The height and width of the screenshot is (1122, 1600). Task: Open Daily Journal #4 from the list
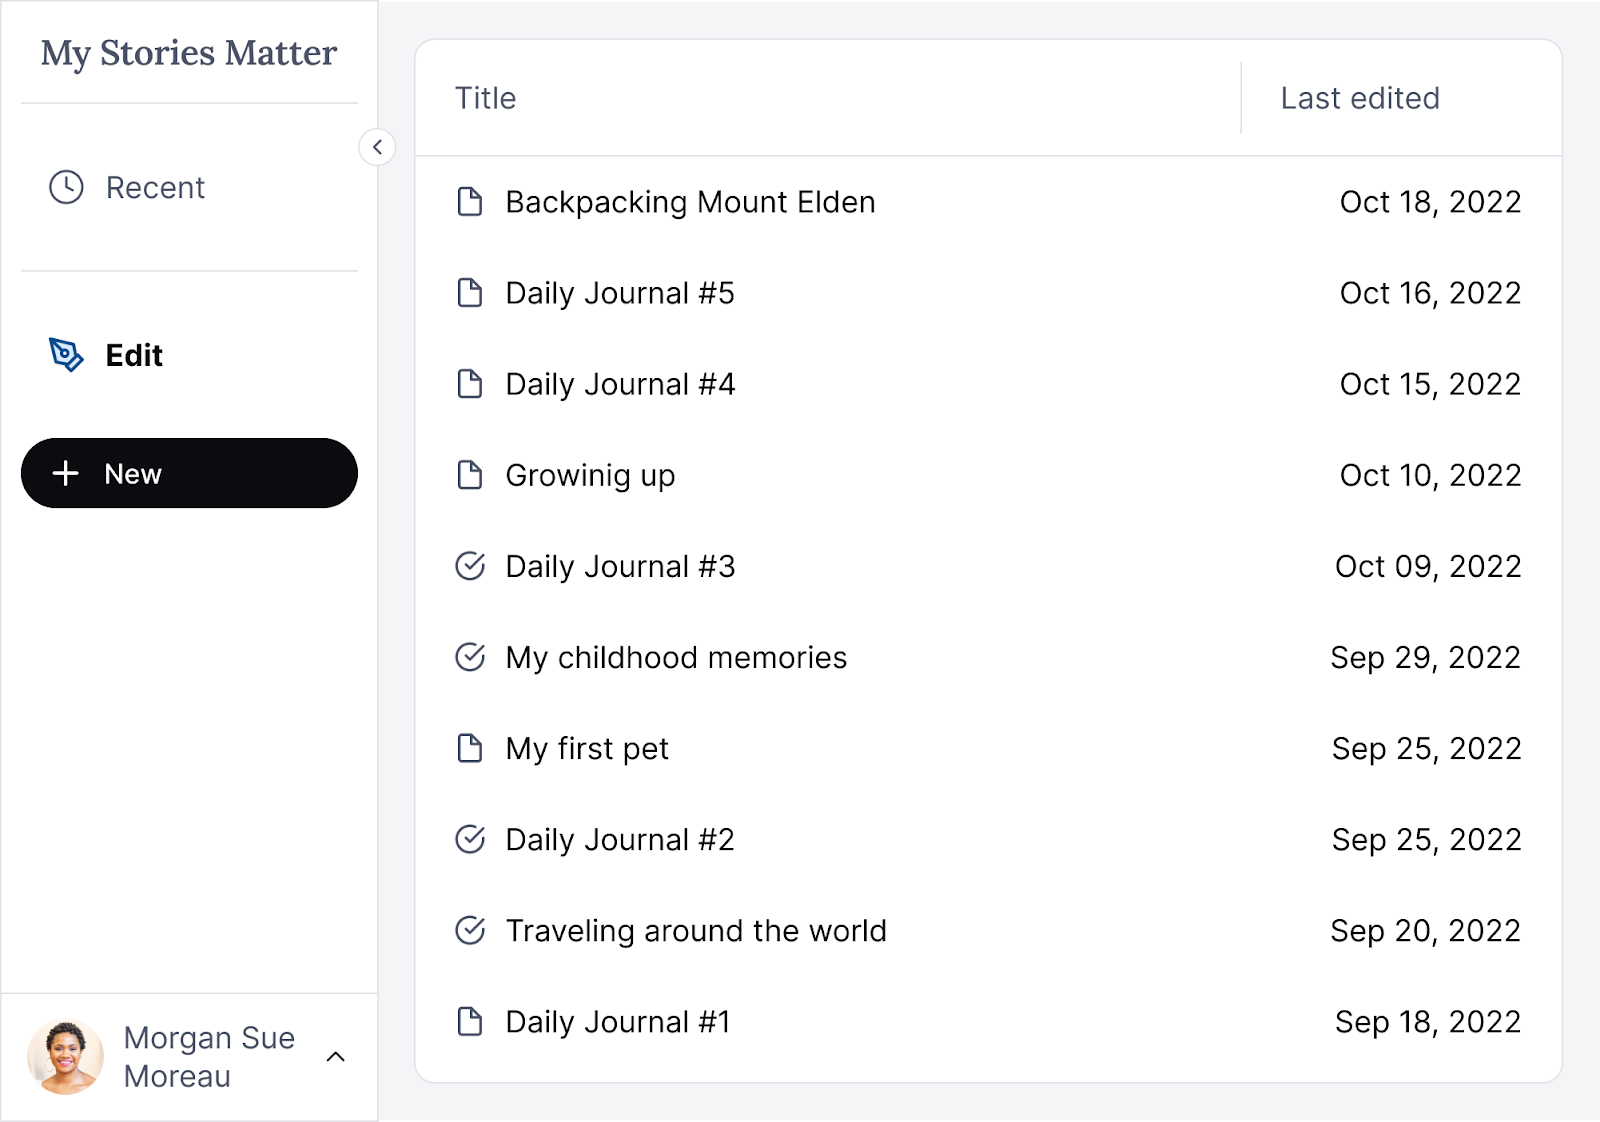click(620, 384)
